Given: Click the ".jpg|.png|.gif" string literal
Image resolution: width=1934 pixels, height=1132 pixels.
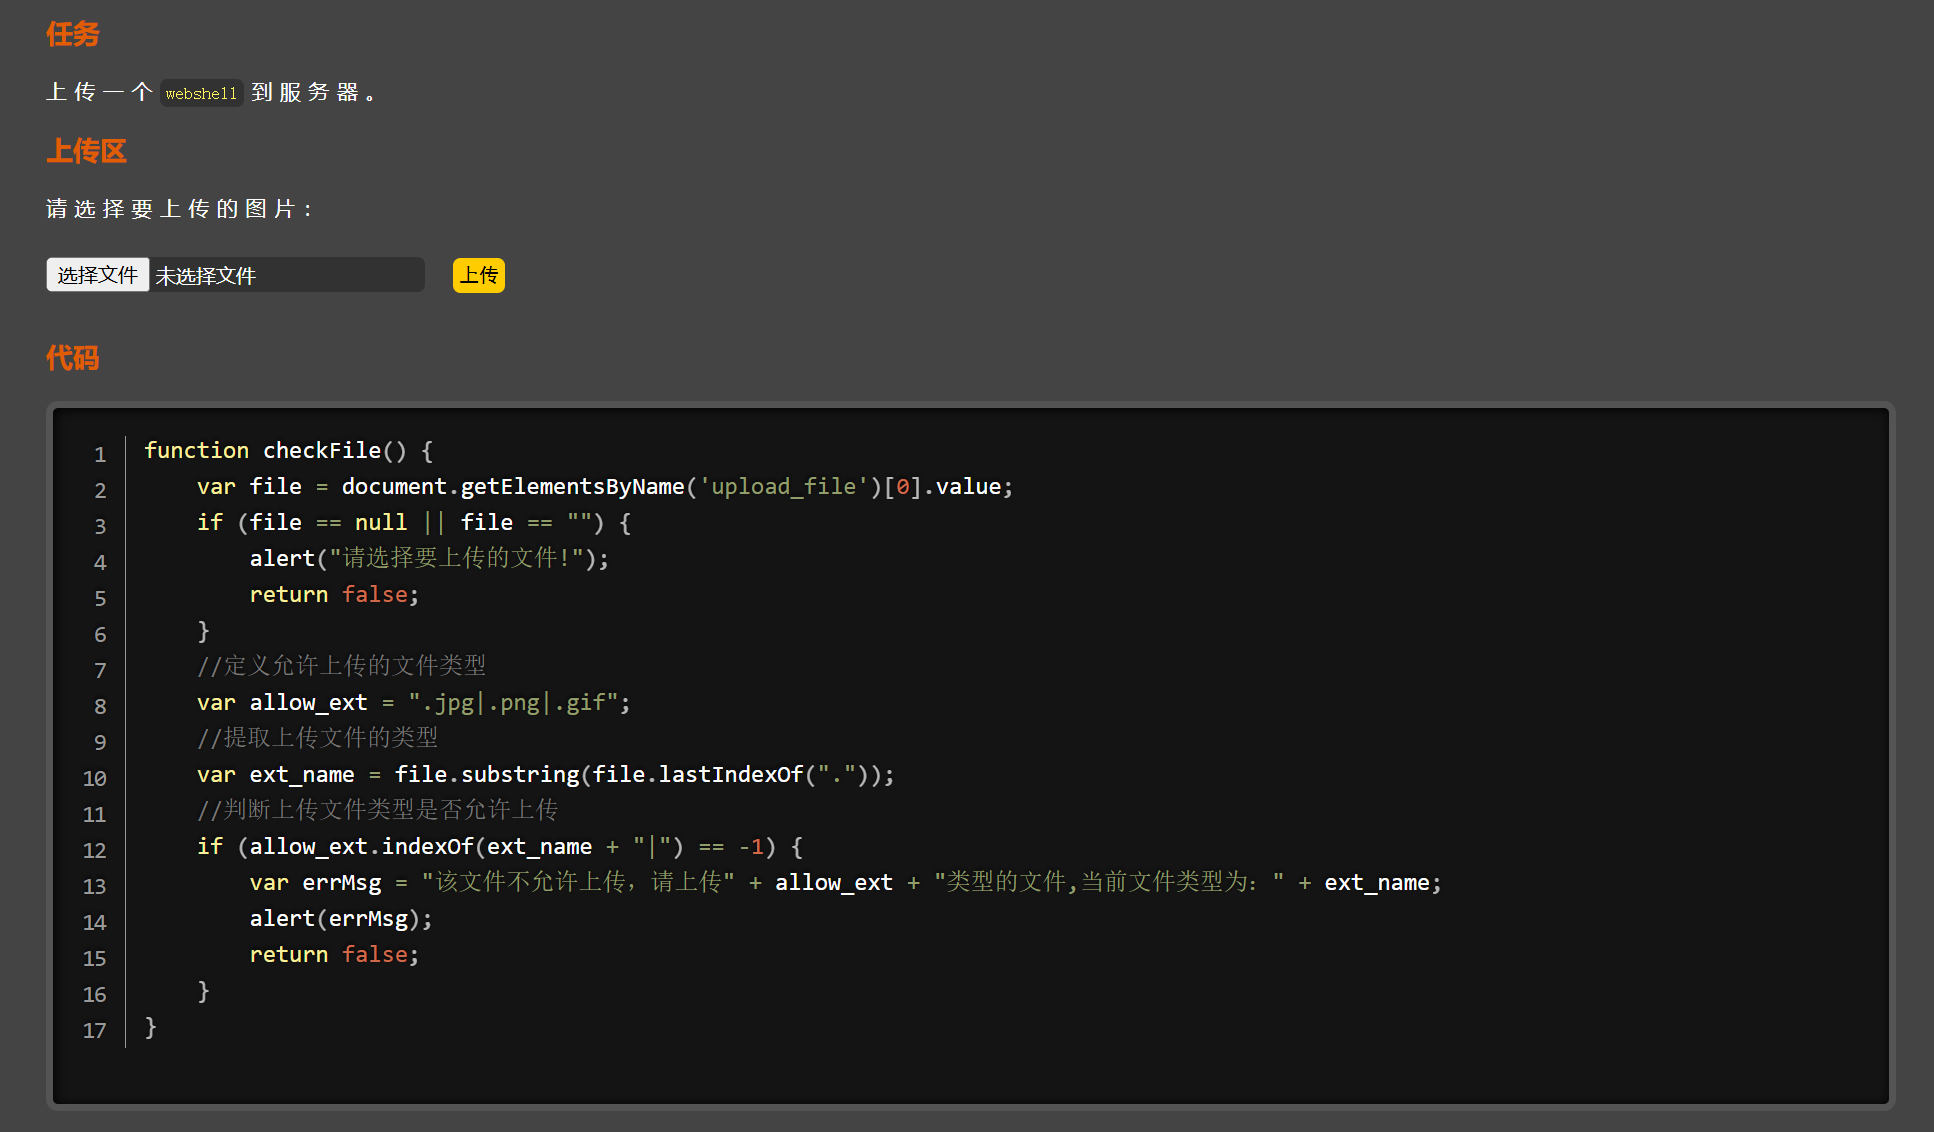Looking at the screenshot, I should [x=513, y=703].
